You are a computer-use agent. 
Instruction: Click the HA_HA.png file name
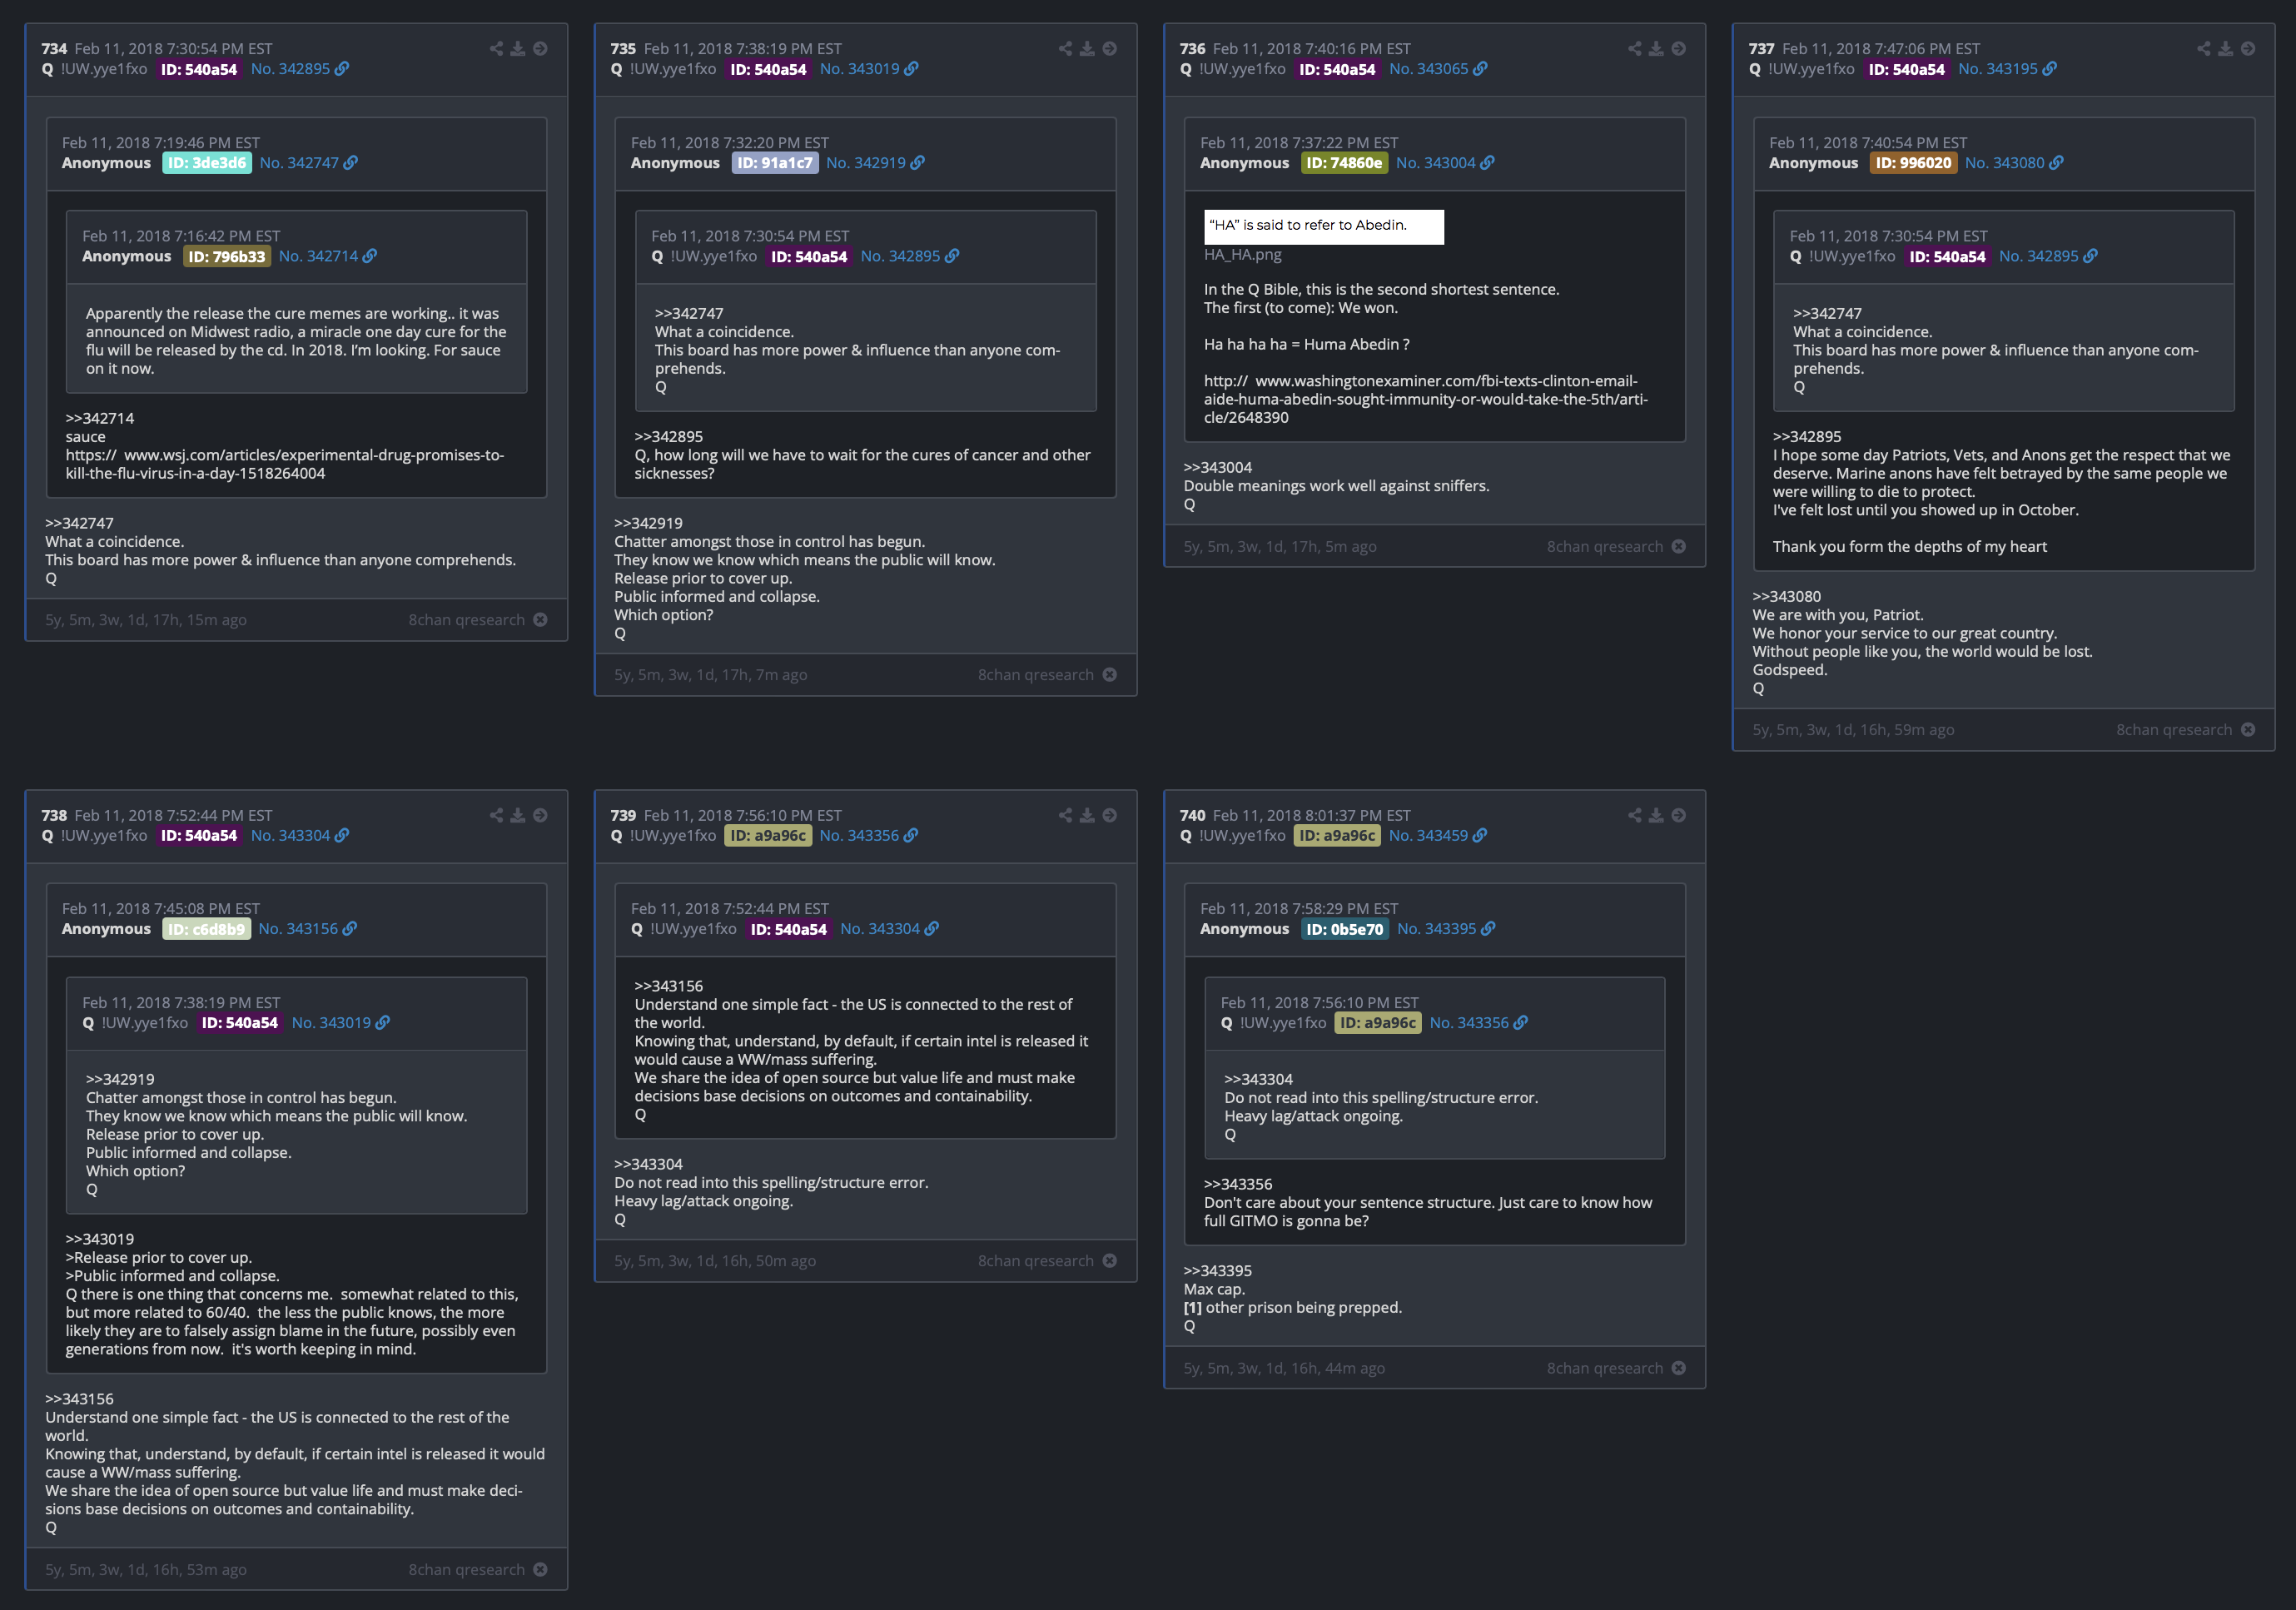[x=1243, y=255]
